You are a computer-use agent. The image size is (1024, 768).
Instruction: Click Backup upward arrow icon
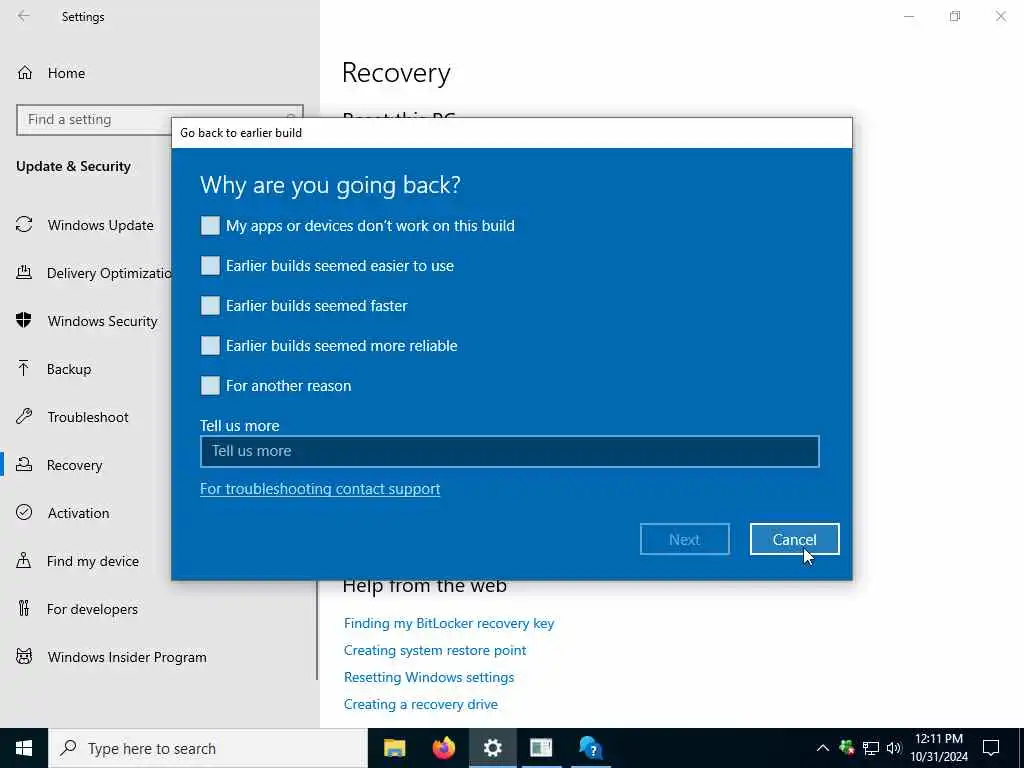(x=24, y=368)
